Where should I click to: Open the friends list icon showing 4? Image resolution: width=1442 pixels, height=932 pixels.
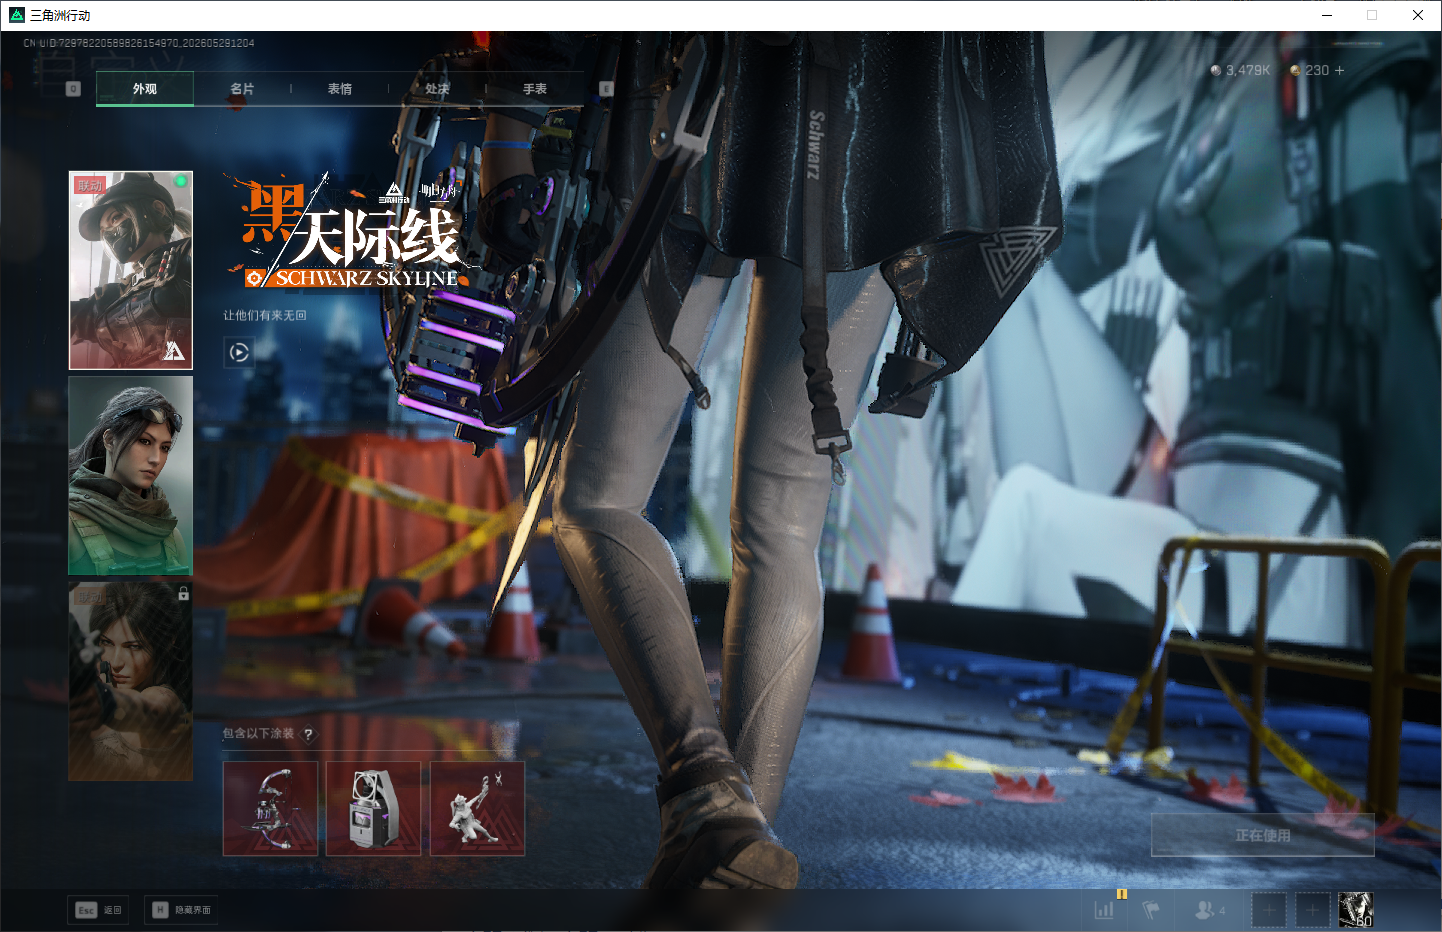pos(1210,910)
